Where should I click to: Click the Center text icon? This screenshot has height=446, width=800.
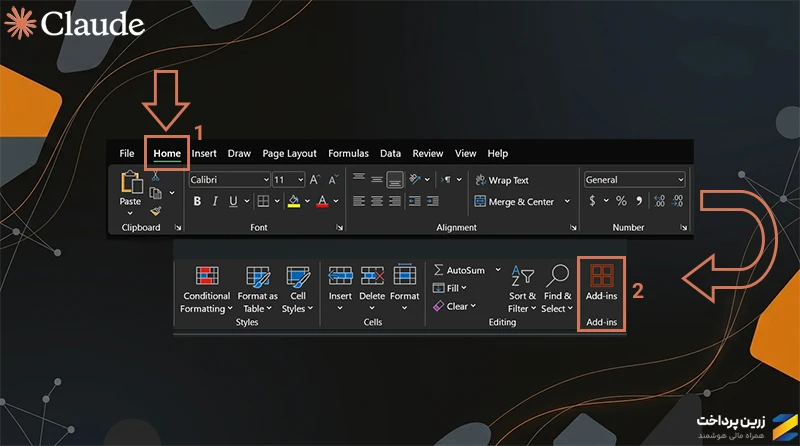point(377,201)
